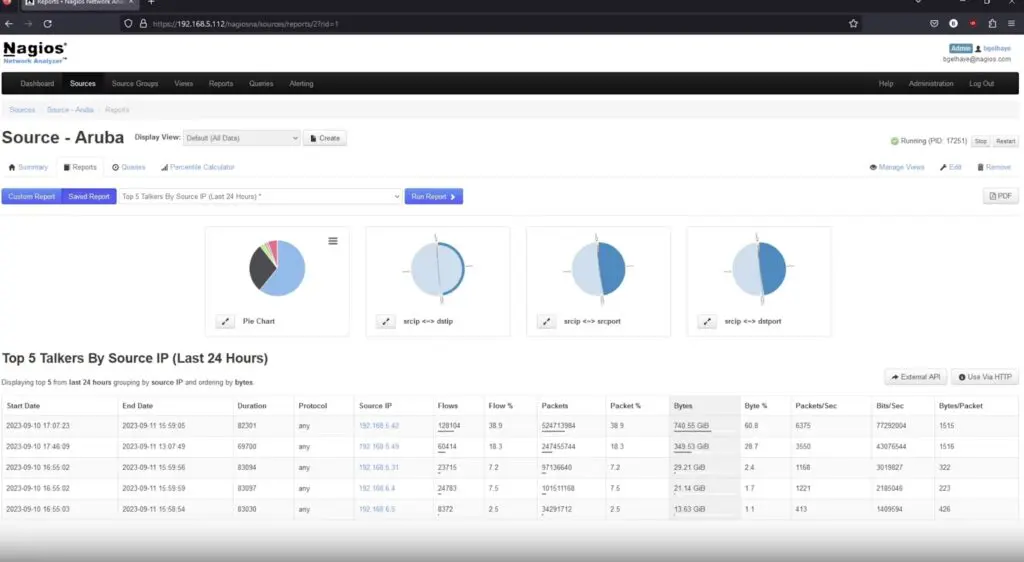
Task: Open the pie chart hamburger menu
Action: tap(333, 240)
